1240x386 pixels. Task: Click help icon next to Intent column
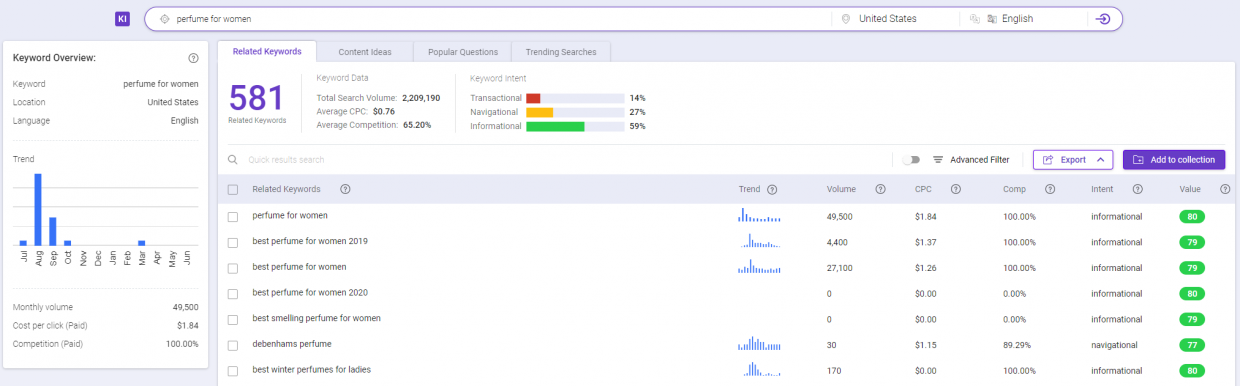click(1138, 189)
